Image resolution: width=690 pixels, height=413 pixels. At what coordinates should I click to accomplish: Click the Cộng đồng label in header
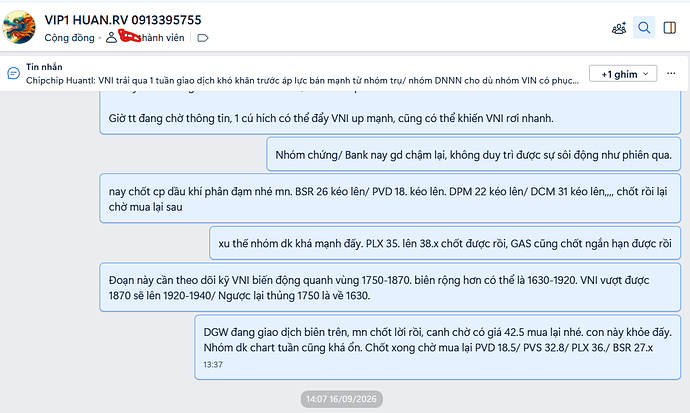(70, 38)
